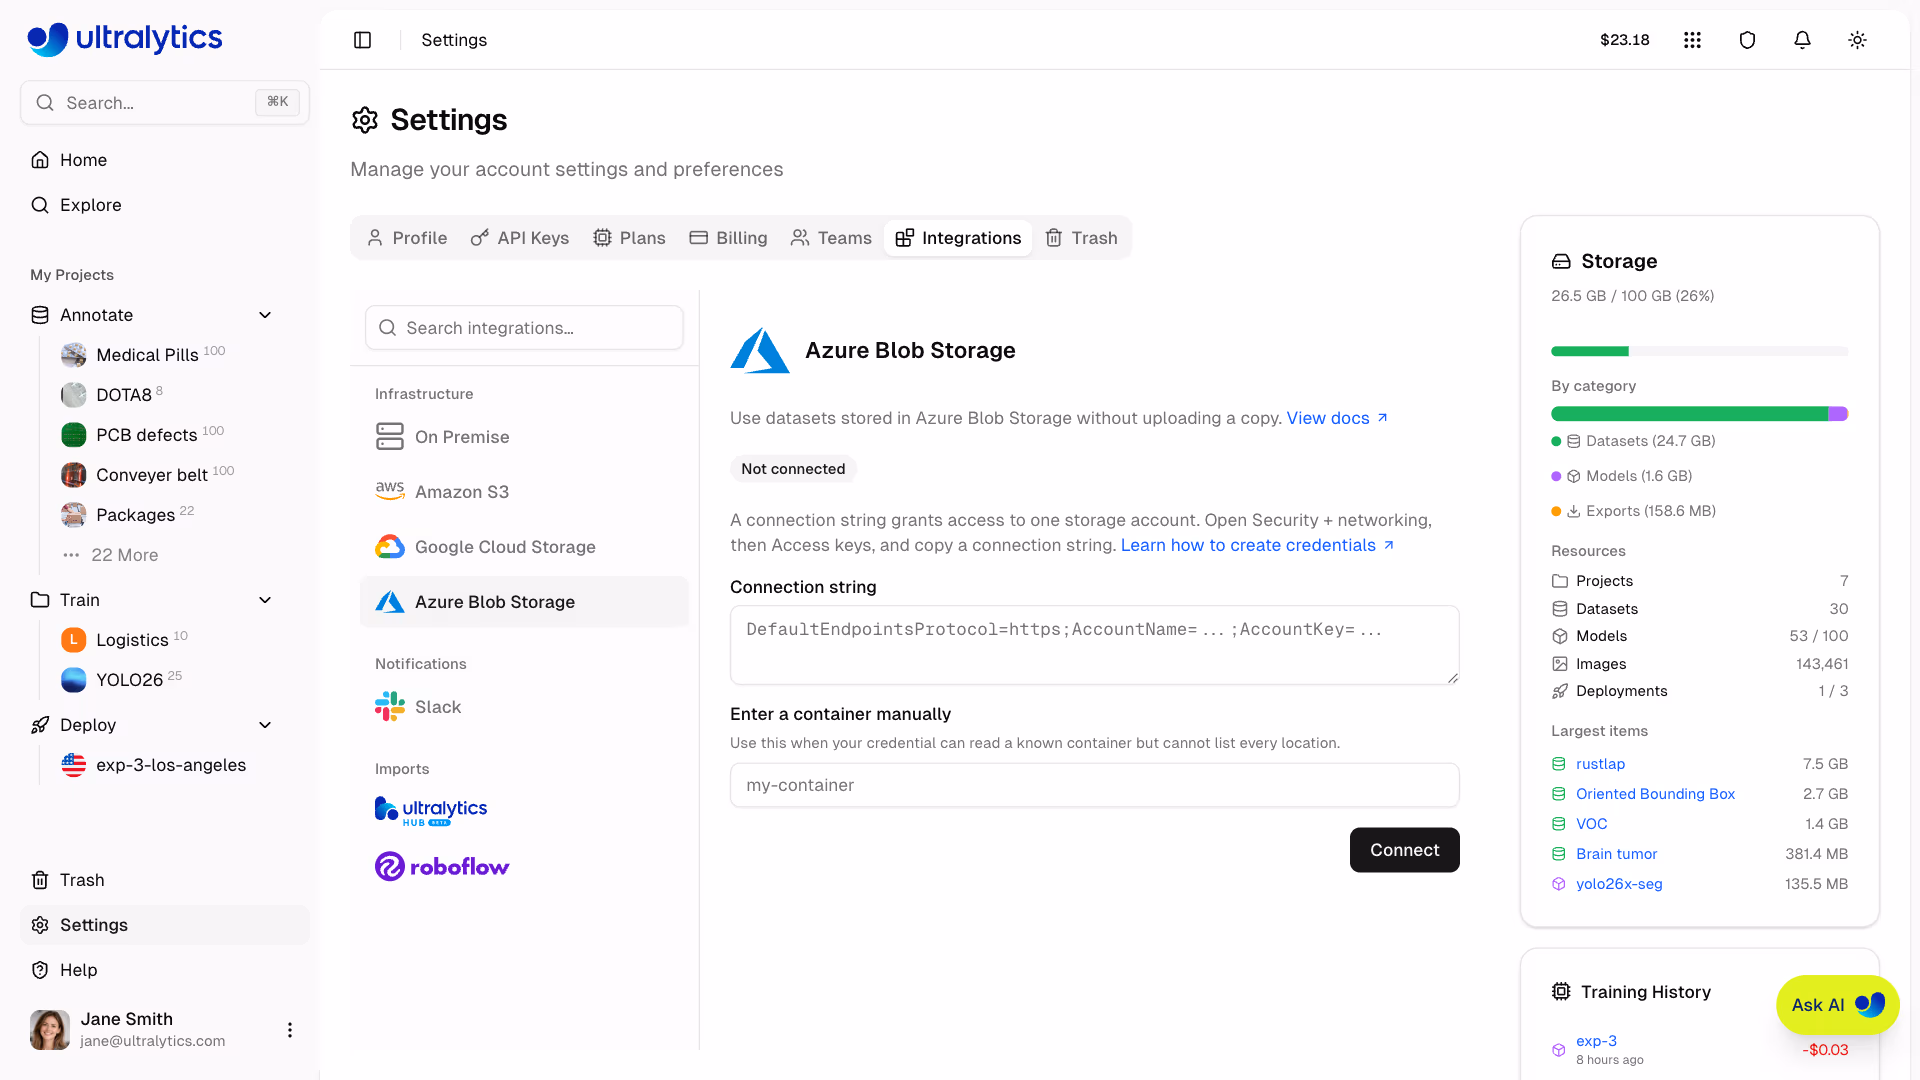Screen dimensions: 1920x1080
Task: Open the Brain tumor dataset link
Action: pyautogui.click(x=1616, y=854)
